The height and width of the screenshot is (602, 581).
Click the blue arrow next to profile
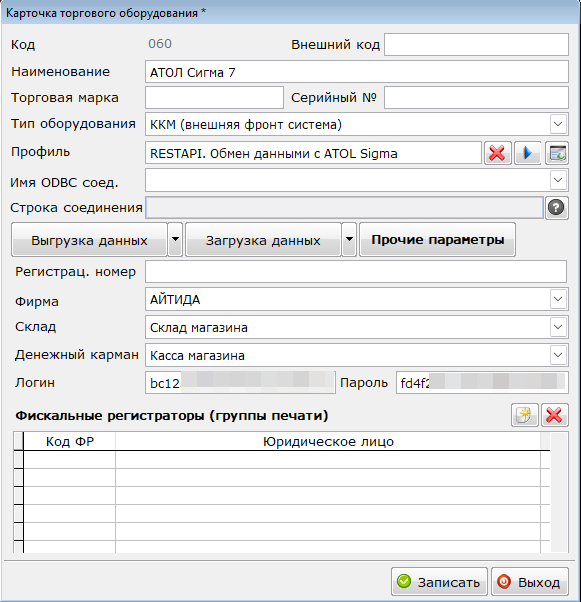(527, 153)
